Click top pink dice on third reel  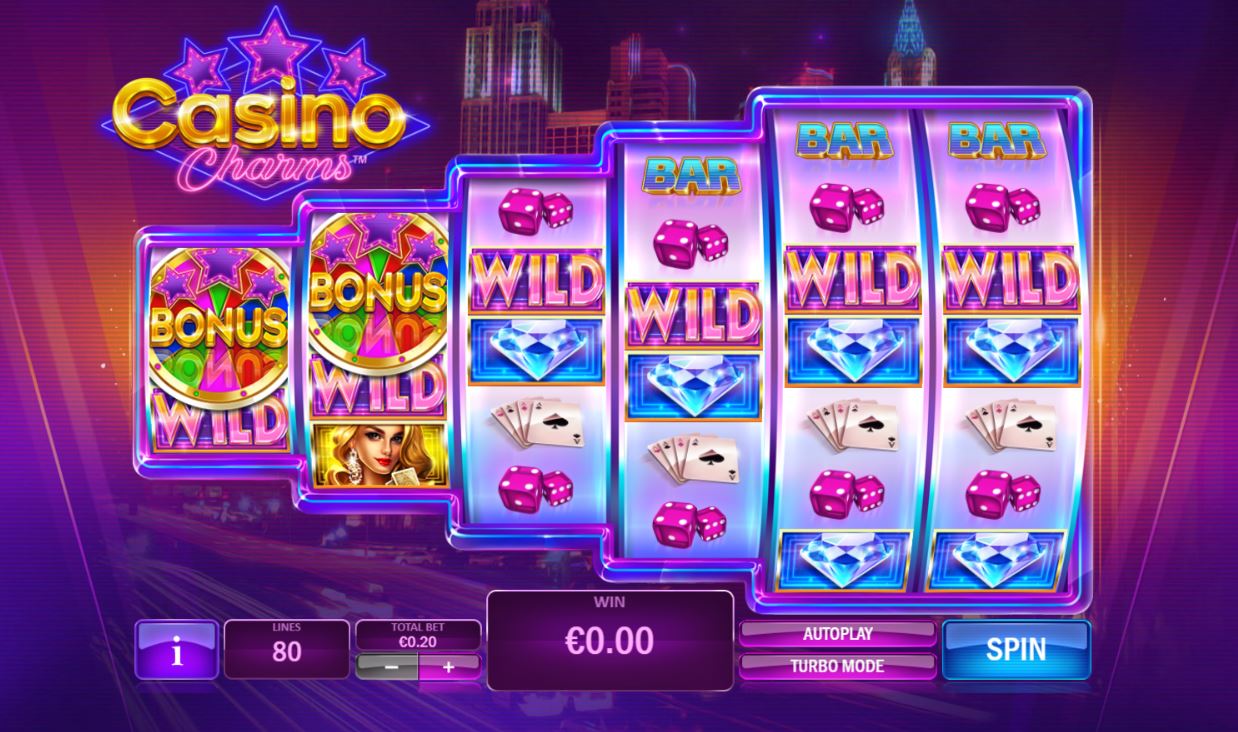click(537, 211)
